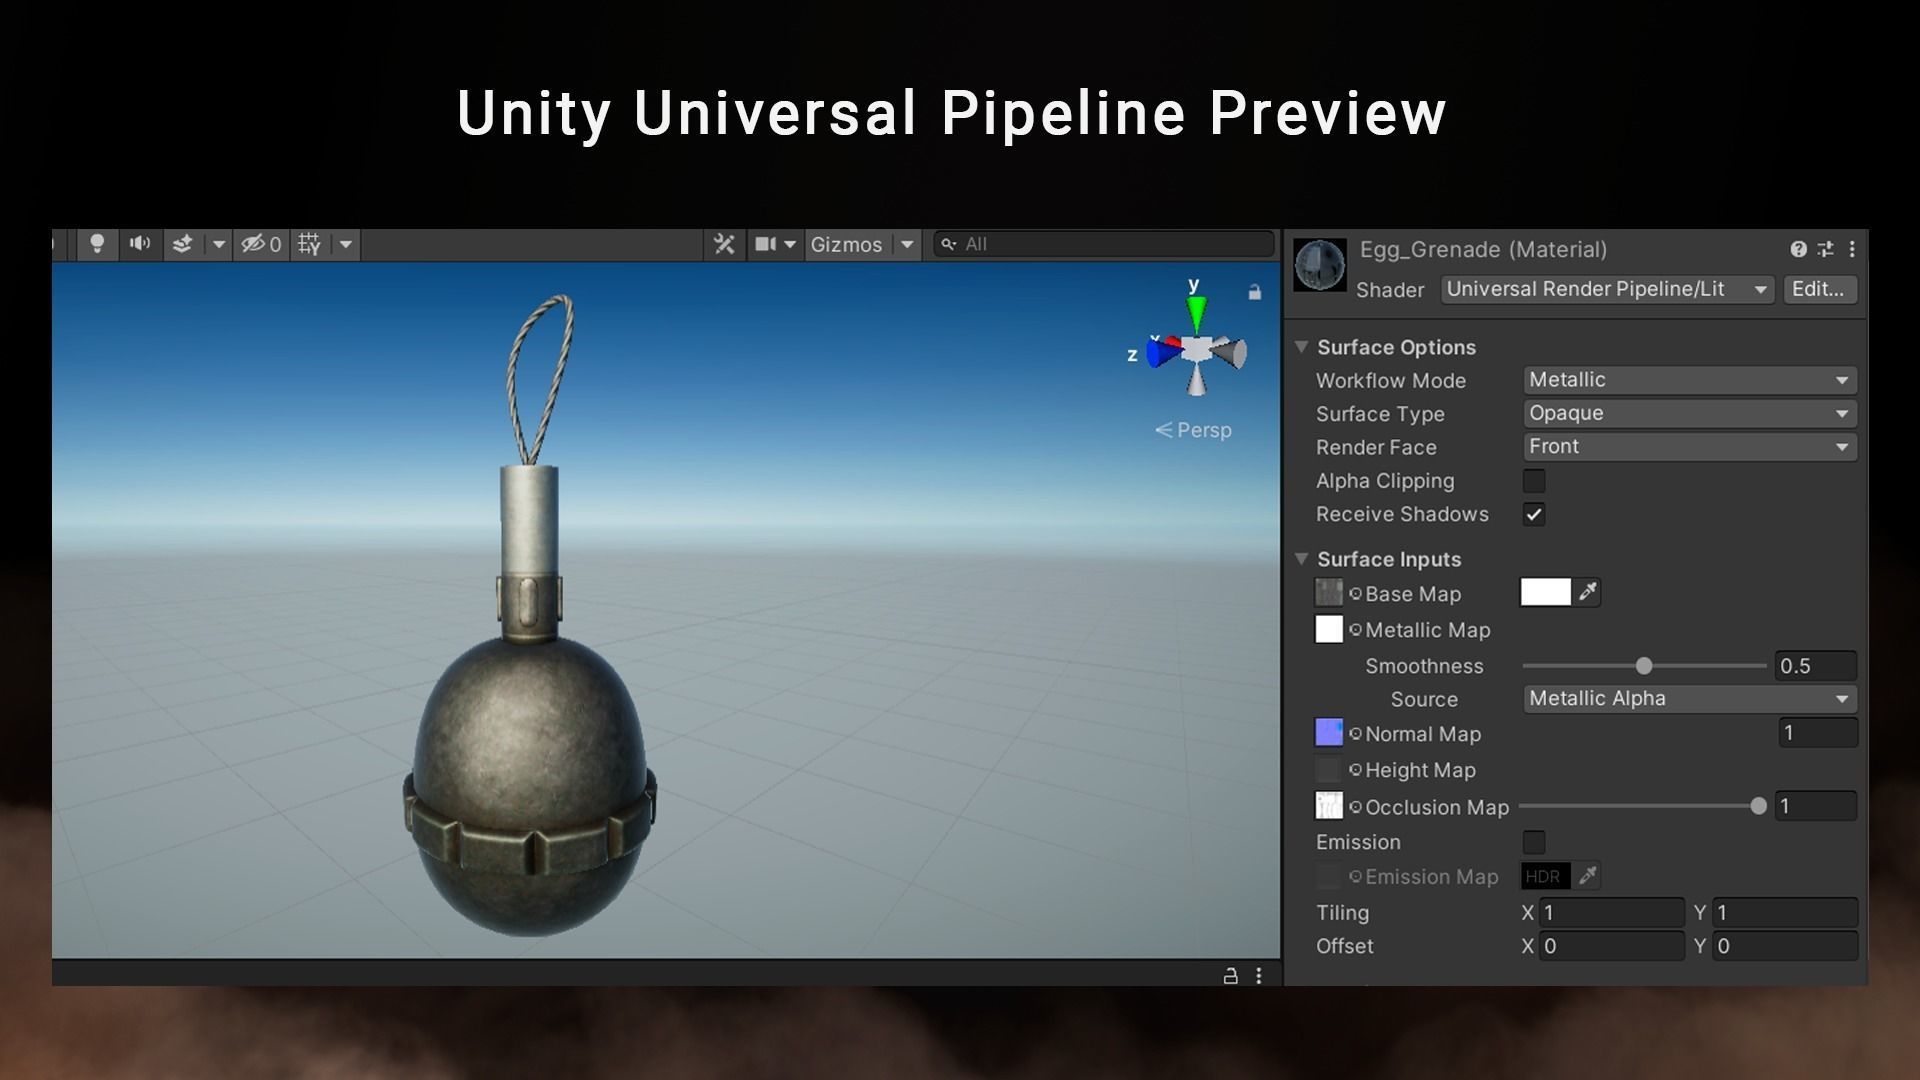Open Emission Map HDR color swatch

[1546, 877]
